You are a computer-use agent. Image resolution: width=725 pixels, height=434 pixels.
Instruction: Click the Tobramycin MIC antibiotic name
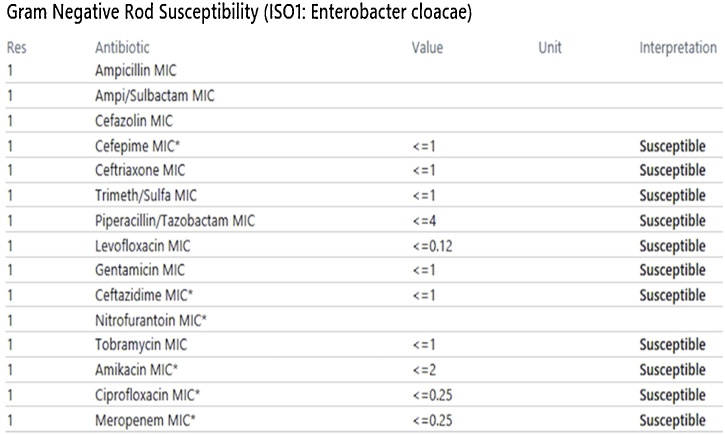point(141,345)
